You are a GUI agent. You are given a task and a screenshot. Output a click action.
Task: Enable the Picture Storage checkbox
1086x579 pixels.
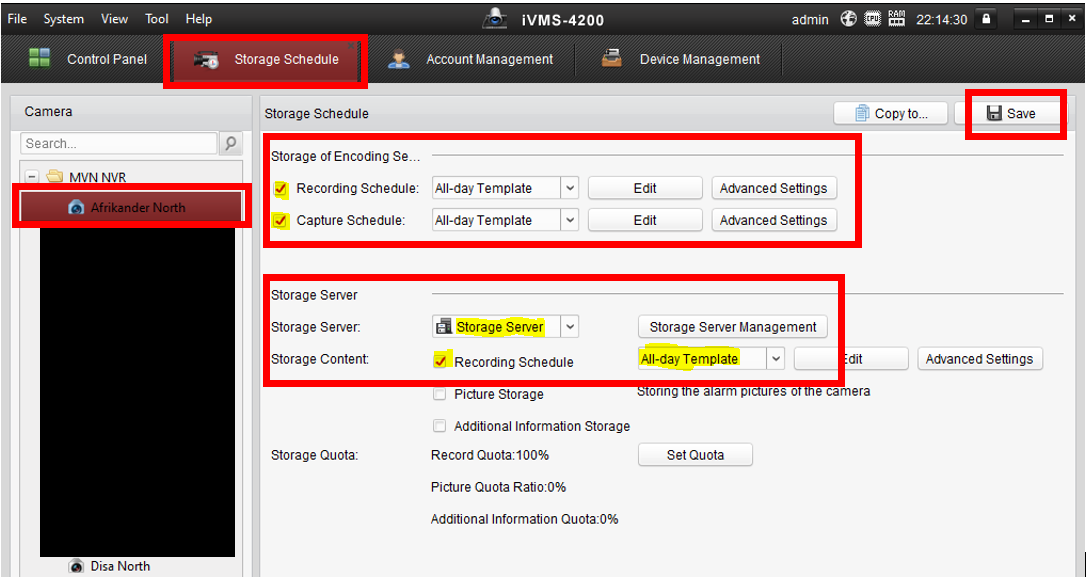[x=440, y=394]
